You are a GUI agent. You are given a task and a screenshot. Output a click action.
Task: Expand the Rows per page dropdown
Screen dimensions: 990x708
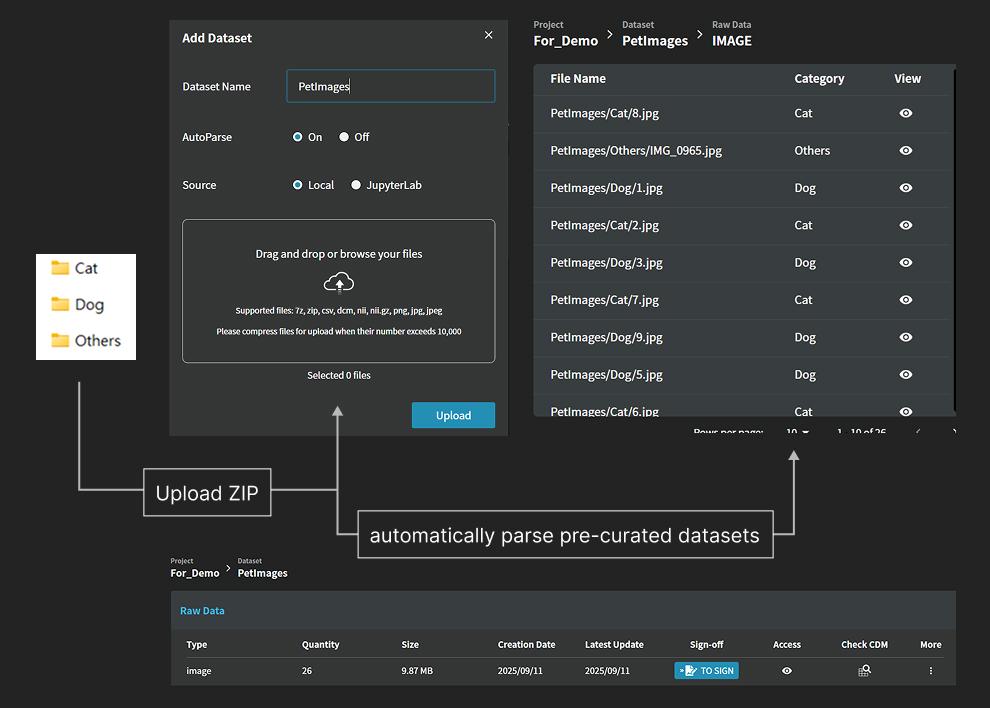(x=797, y=432)
